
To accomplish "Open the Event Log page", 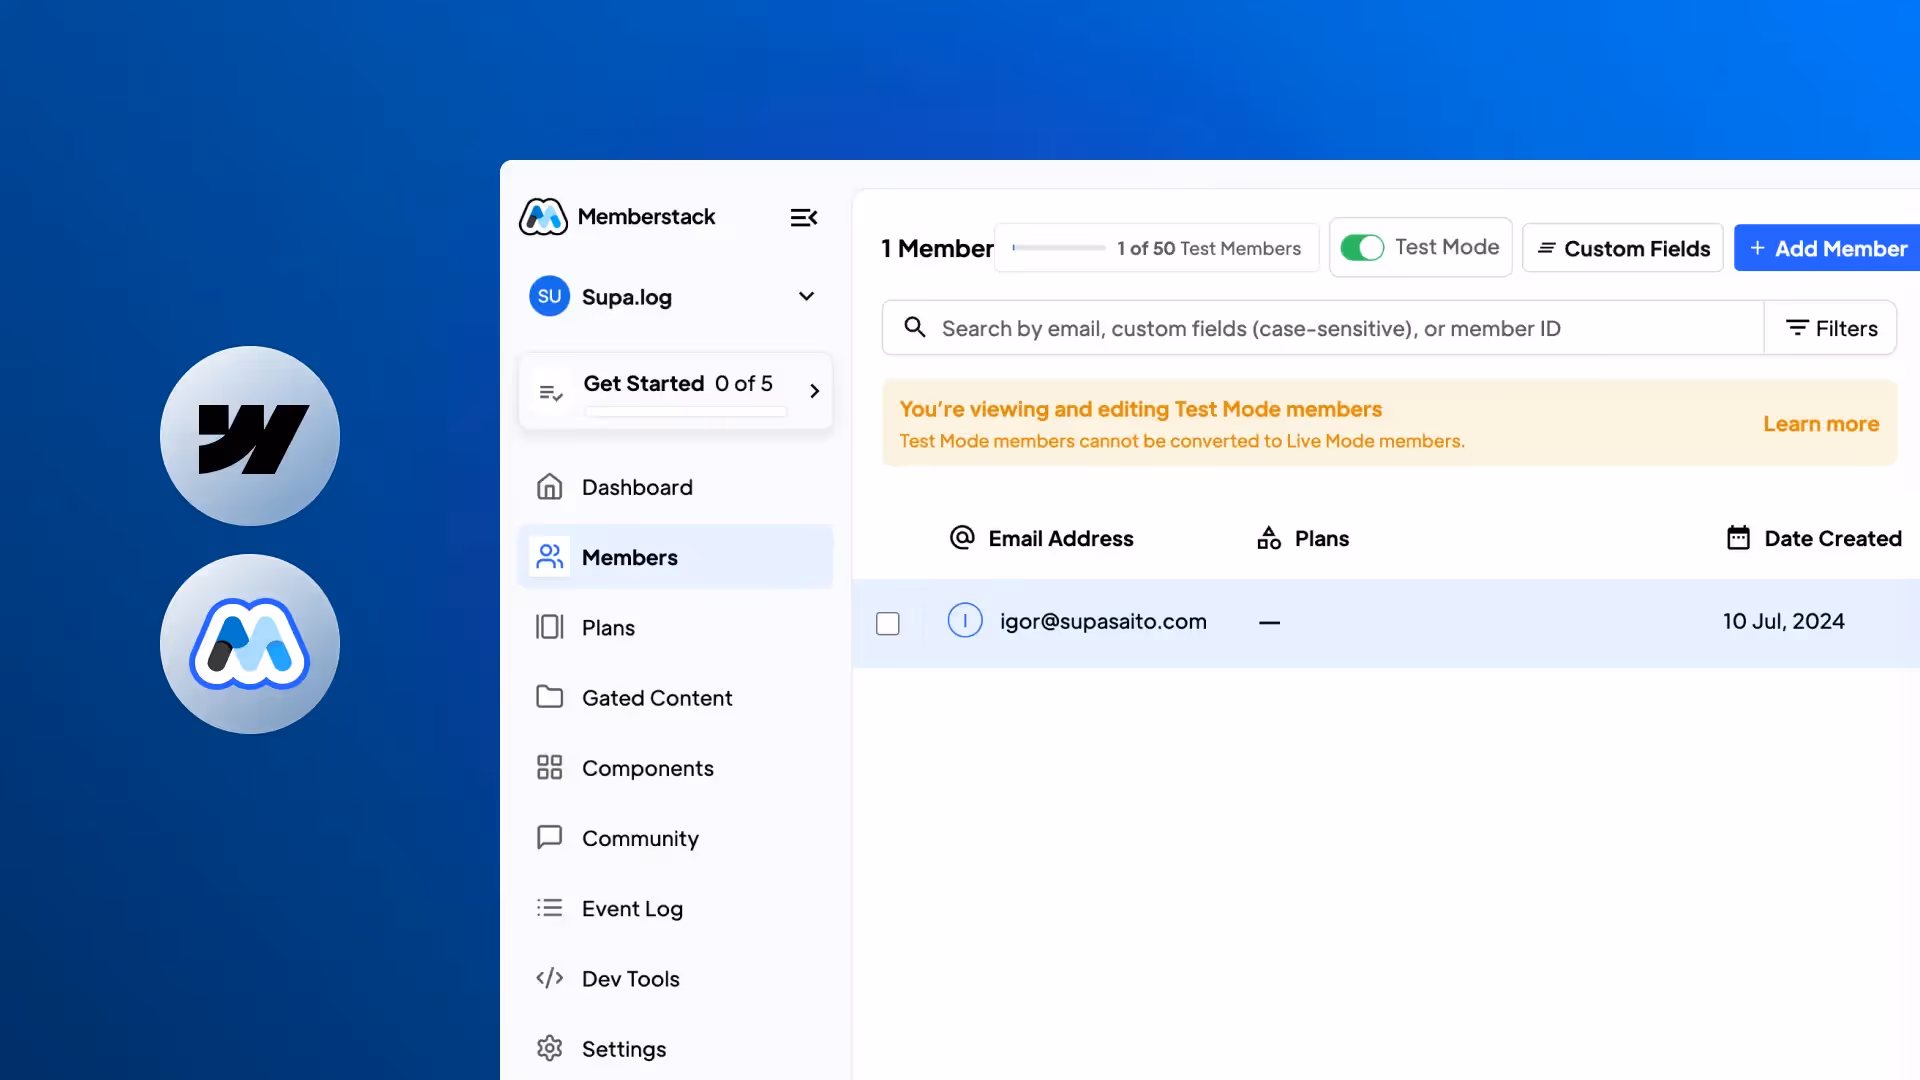I will [x=632, y=908].
